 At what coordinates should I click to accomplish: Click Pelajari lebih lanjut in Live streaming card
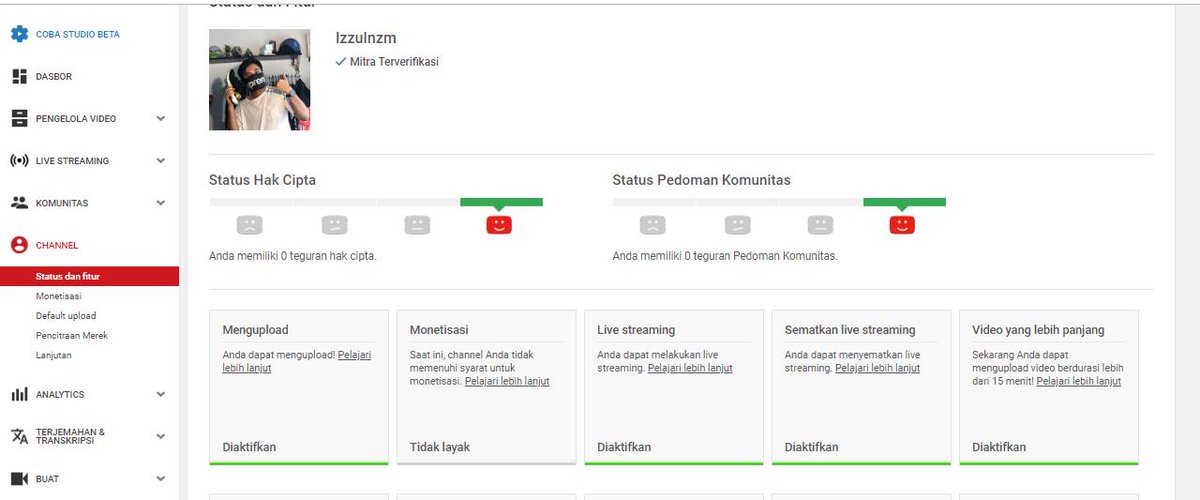click(690, 368)
